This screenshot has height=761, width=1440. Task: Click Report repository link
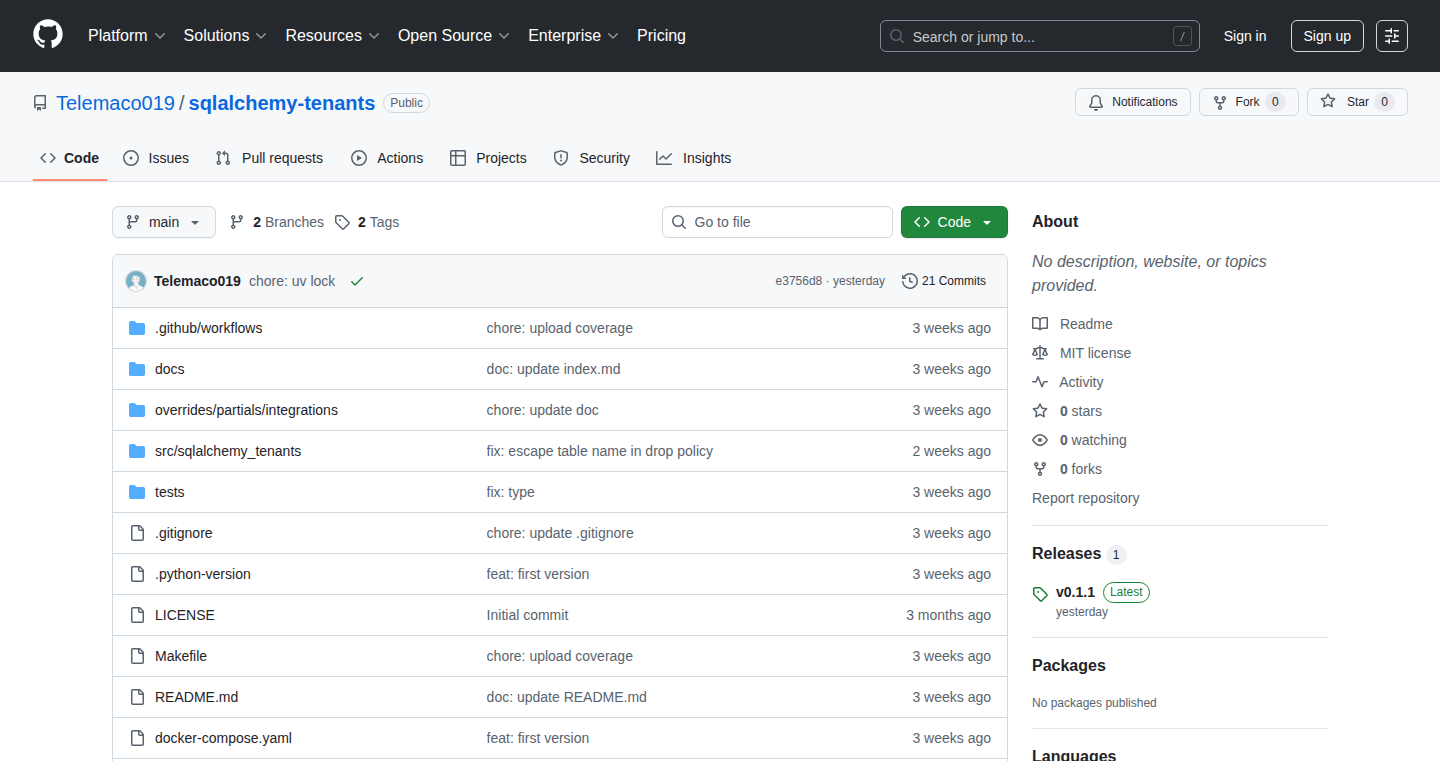[x=1086, y=498]
